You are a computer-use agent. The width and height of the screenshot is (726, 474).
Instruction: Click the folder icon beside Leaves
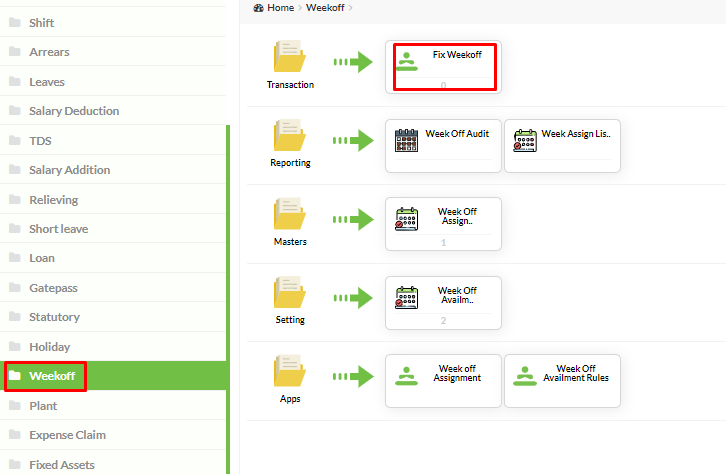(15, 81)
